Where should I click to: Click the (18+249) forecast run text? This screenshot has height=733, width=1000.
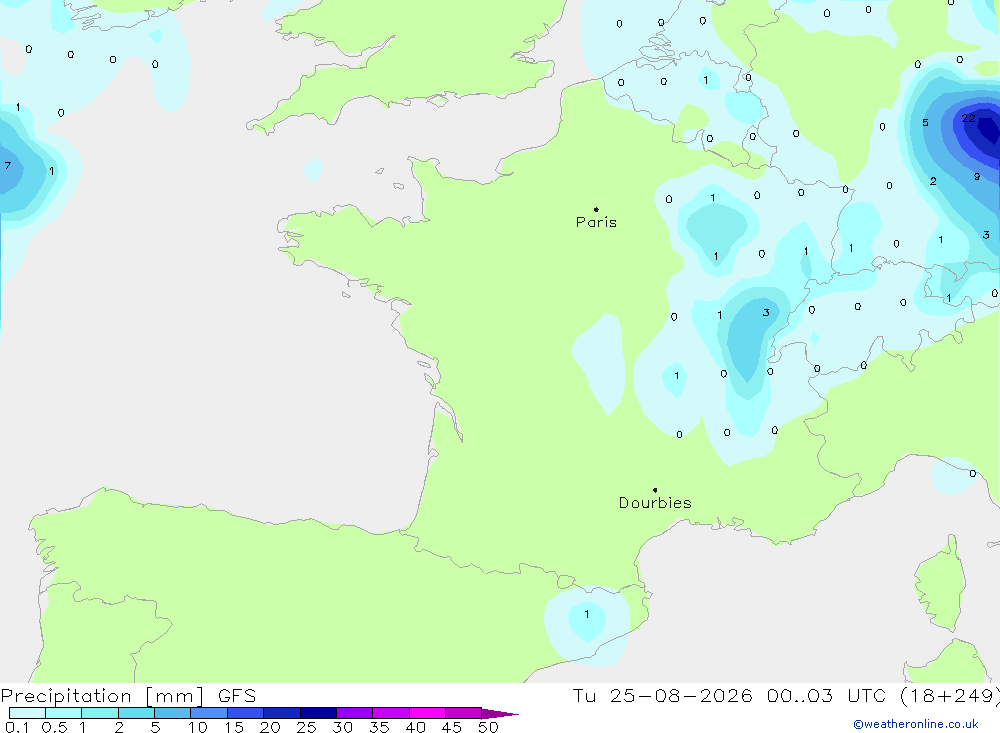(950, 696)
